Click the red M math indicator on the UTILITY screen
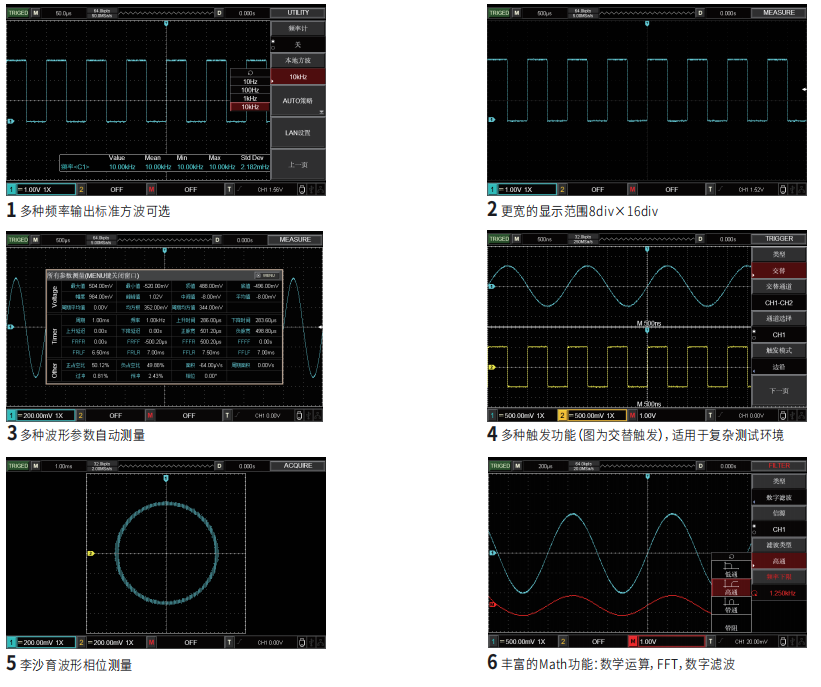This screenshot has height=687, width=821. pyautogui.click(x=151, y=190)
